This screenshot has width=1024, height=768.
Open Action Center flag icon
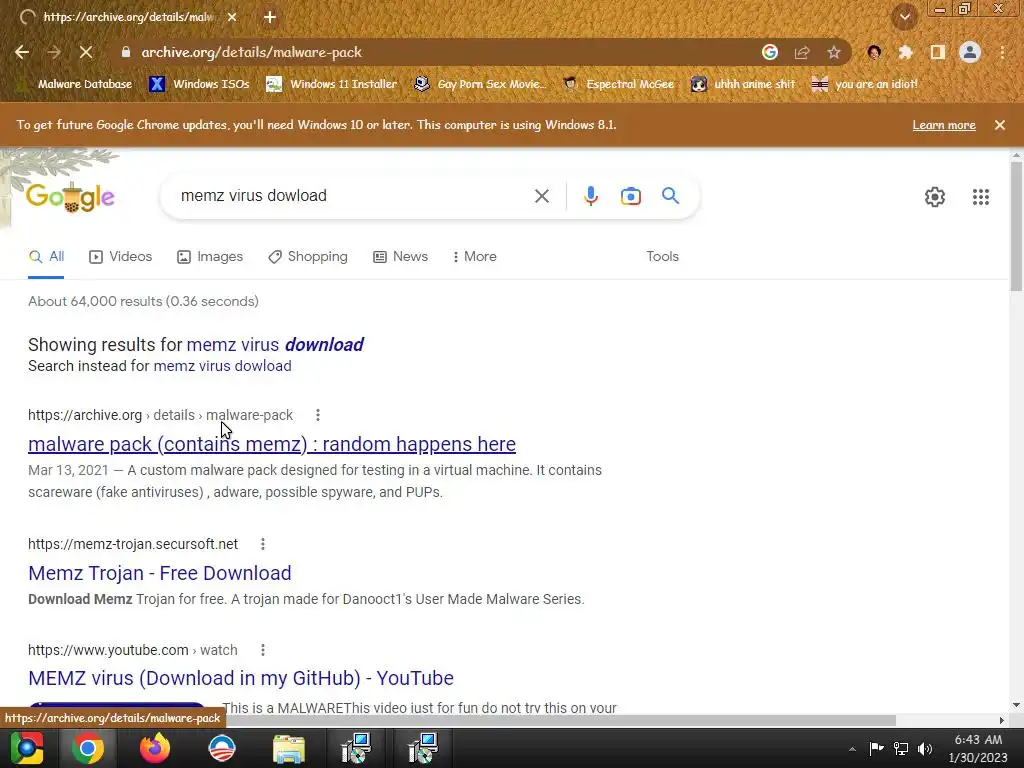tap(876, 748)
